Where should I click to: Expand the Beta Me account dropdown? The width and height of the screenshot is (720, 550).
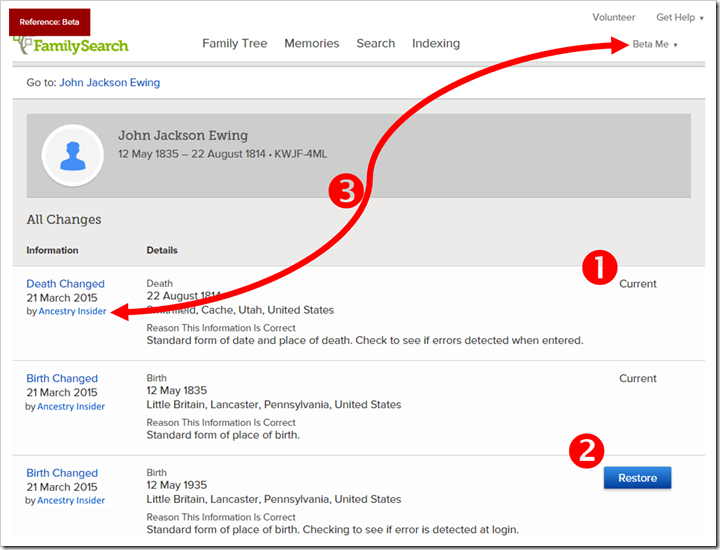click(x=655, y=44)
